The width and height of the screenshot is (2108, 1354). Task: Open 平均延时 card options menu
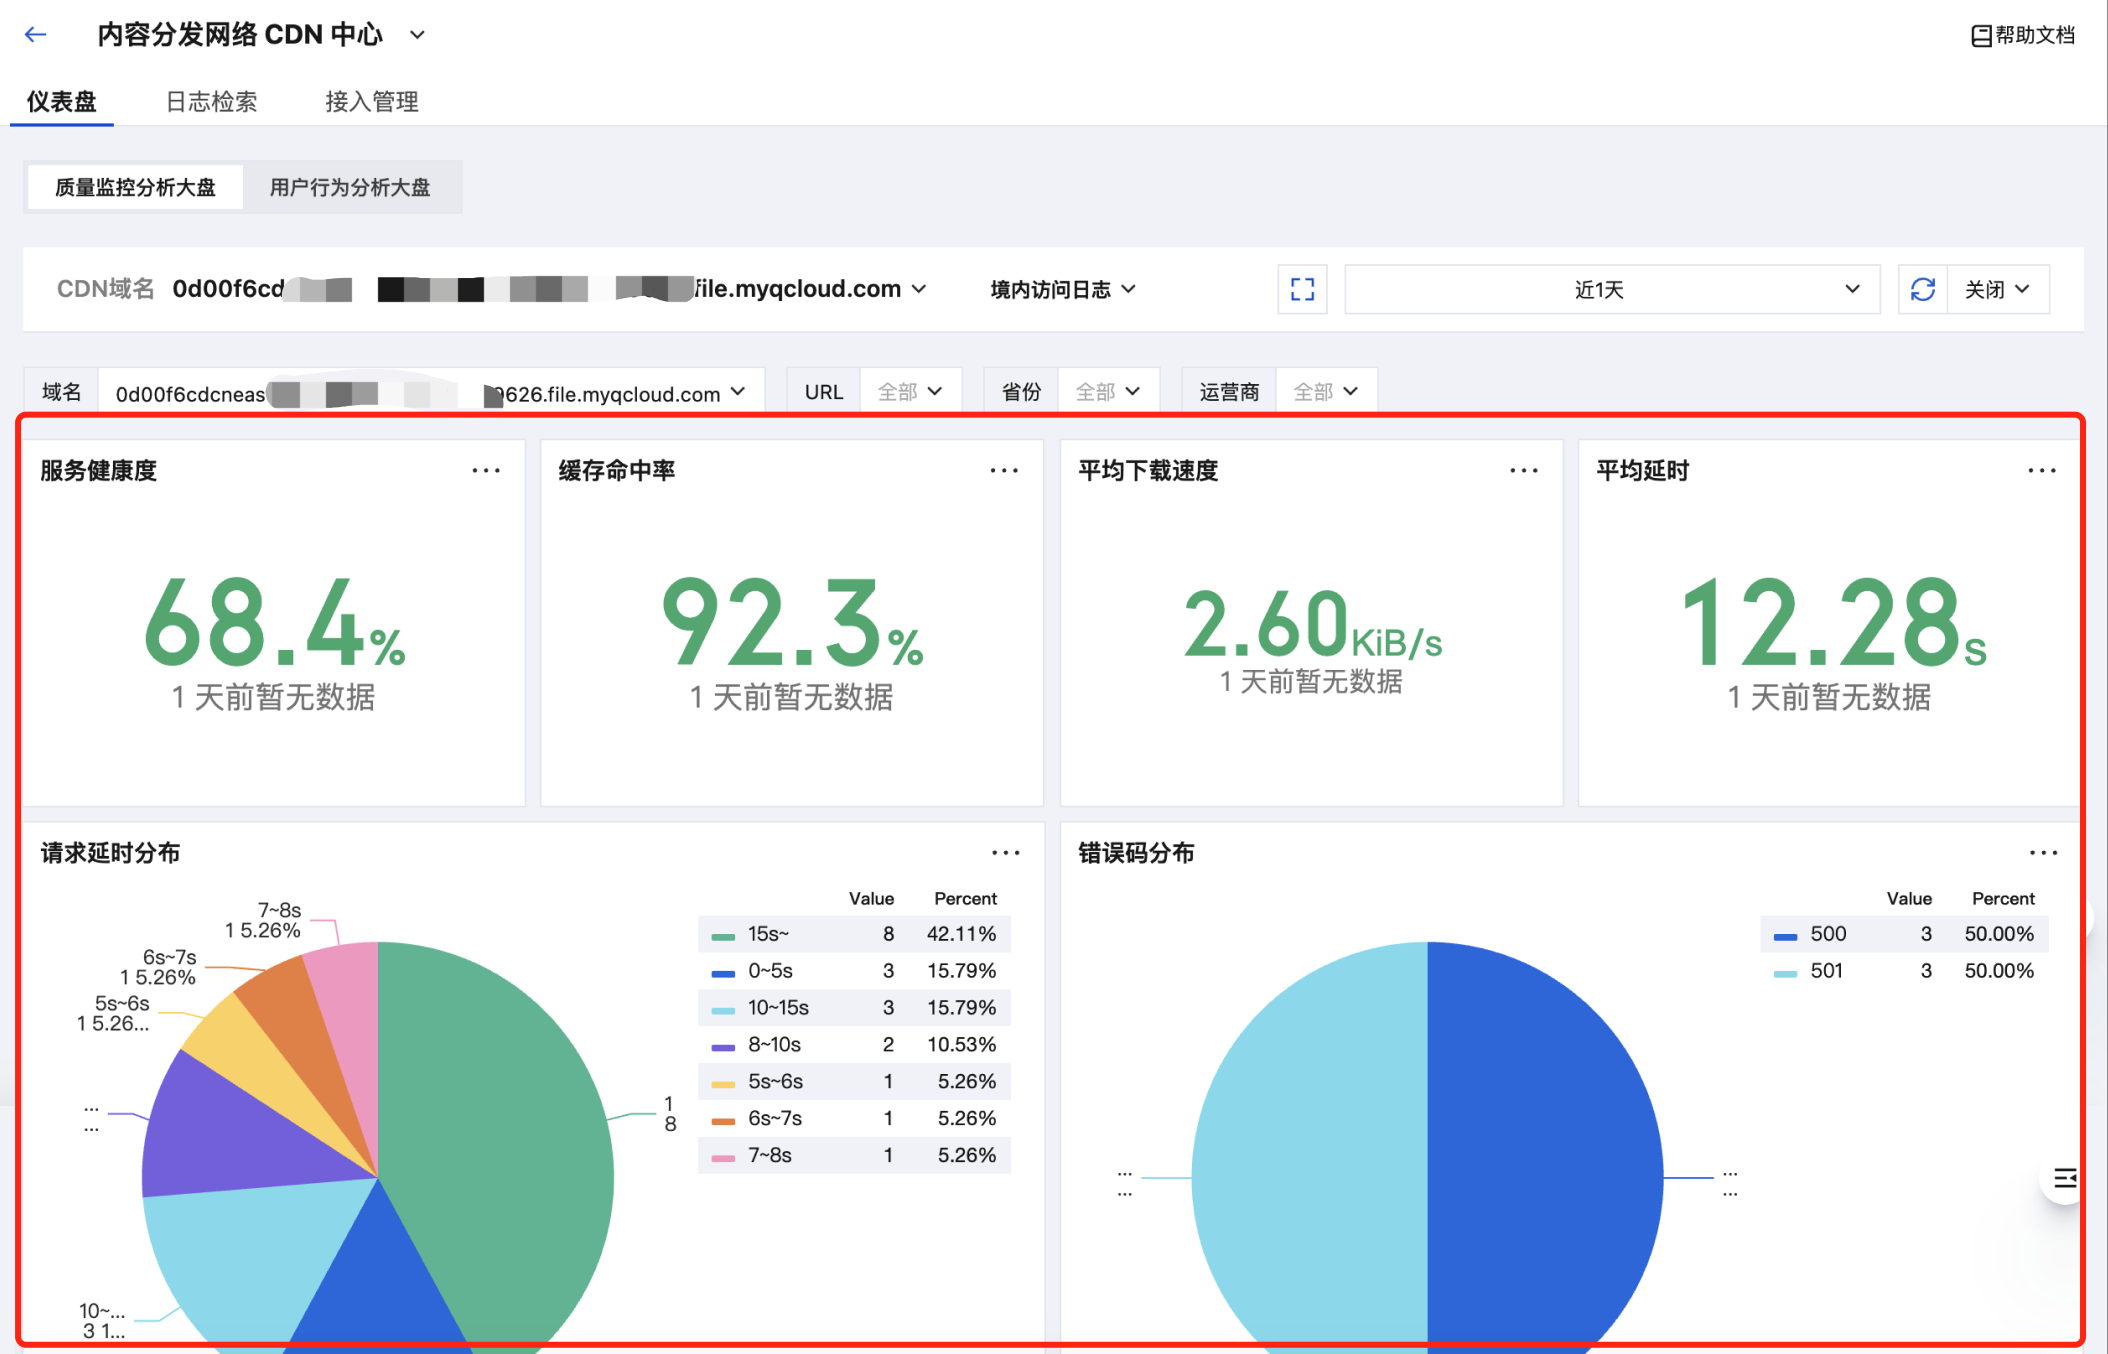pos(2041,471)
